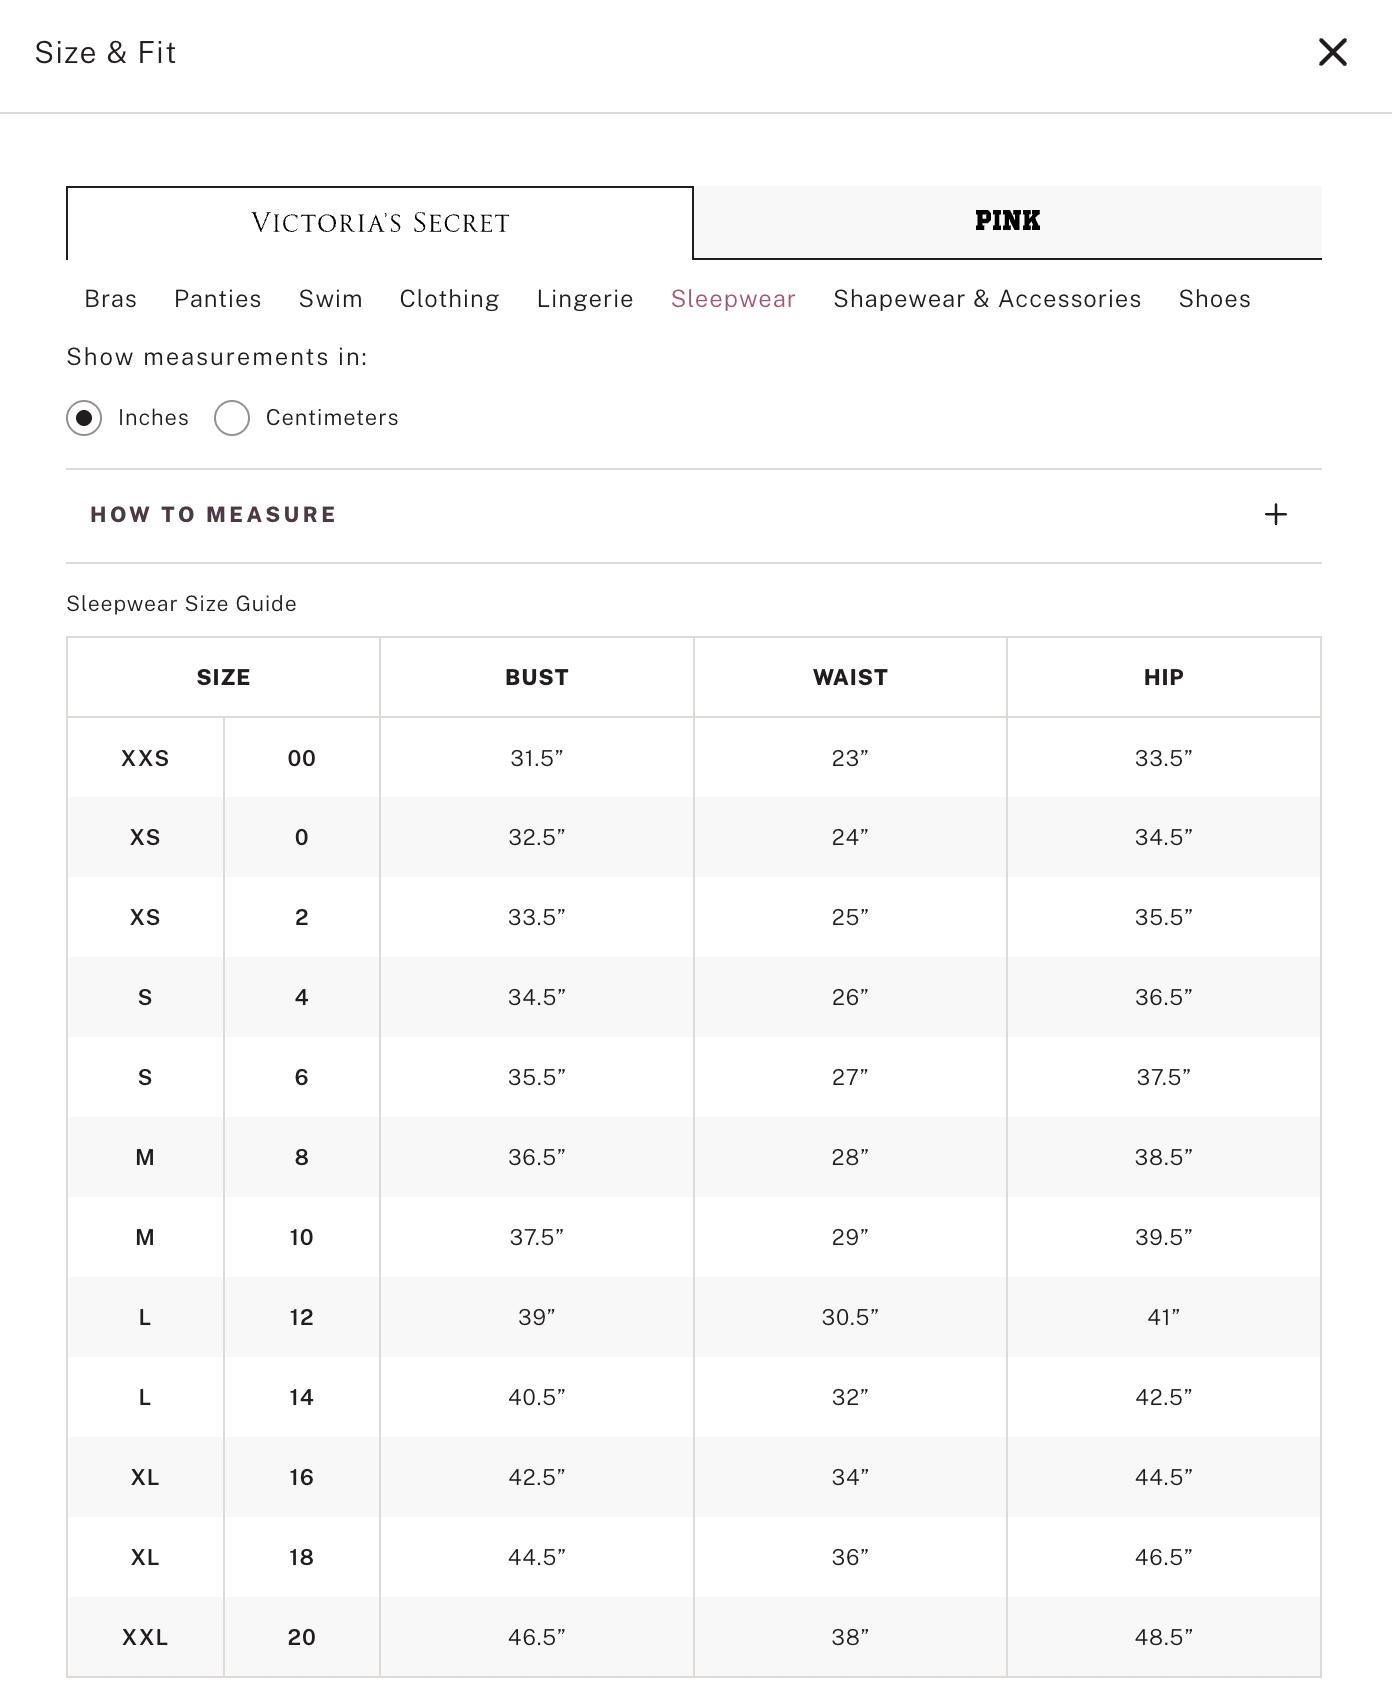Open the Swim size category
Screen dimensions: 1392x1688
click(331, 299)
